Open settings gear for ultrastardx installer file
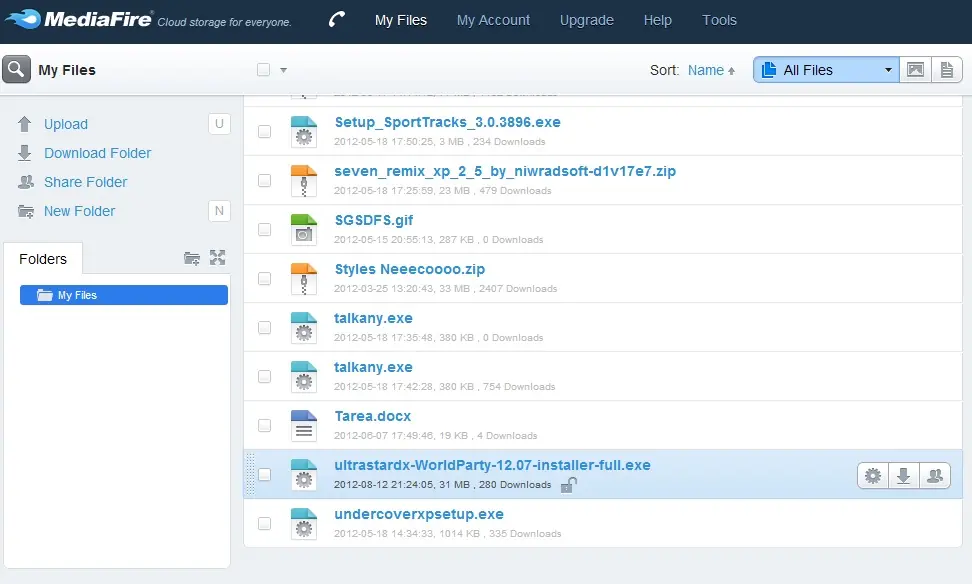This screenshot has width=972, height=584. click(x=873, y=476)
